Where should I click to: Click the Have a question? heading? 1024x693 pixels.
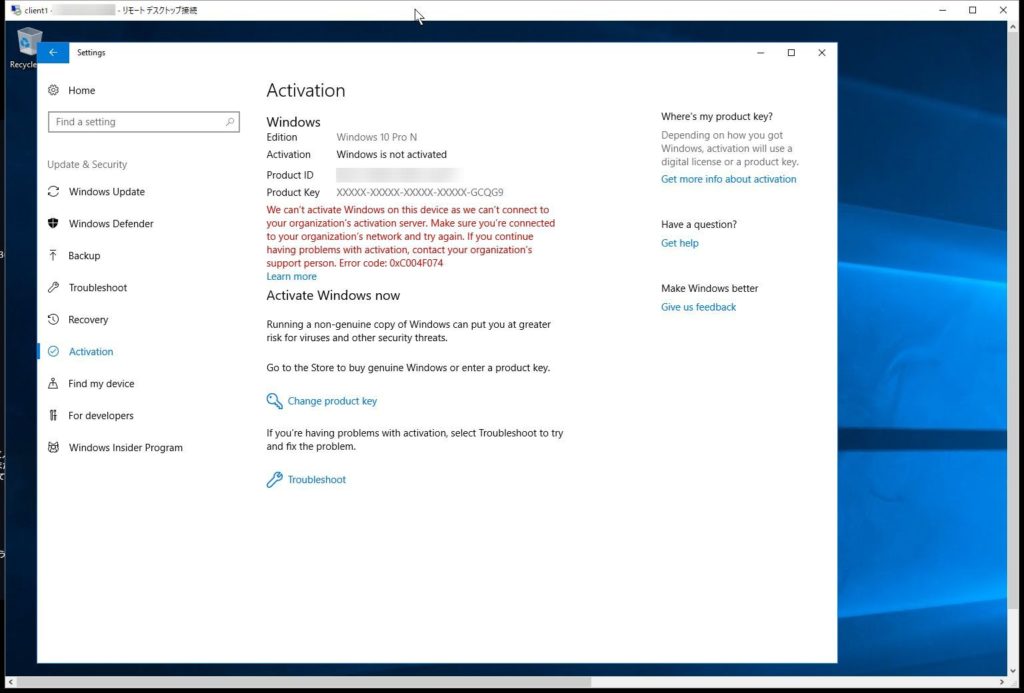699,225
